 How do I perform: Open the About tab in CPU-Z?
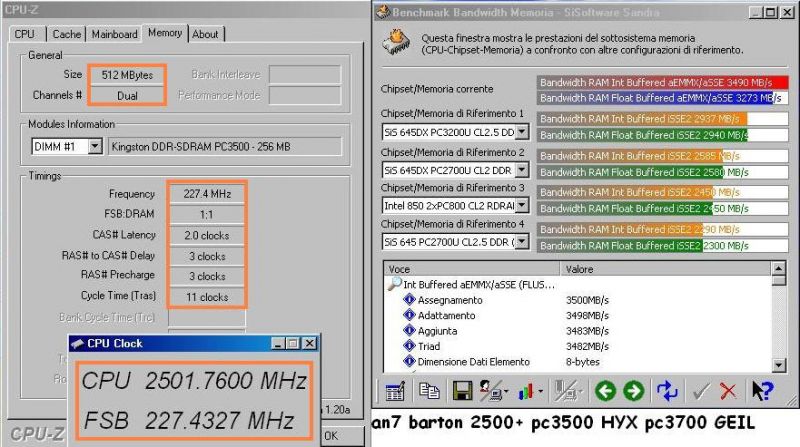[x=205, y=34]
